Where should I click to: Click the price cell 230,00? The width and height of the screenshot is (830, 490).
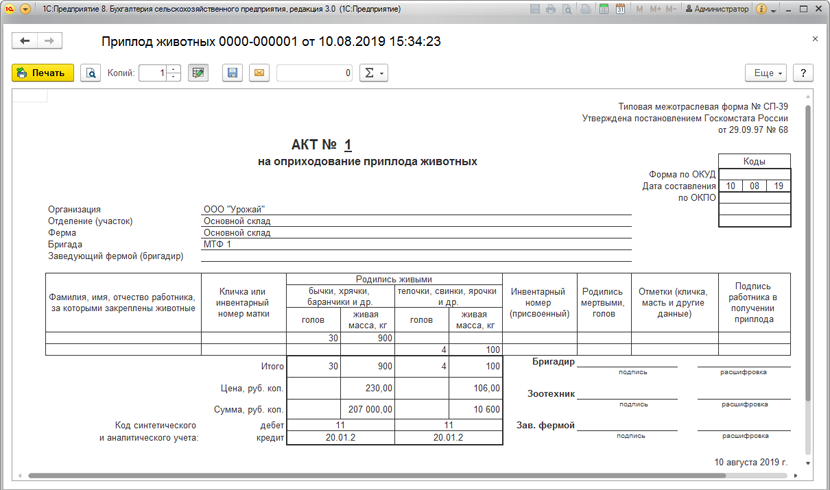[x=368, y=388]
